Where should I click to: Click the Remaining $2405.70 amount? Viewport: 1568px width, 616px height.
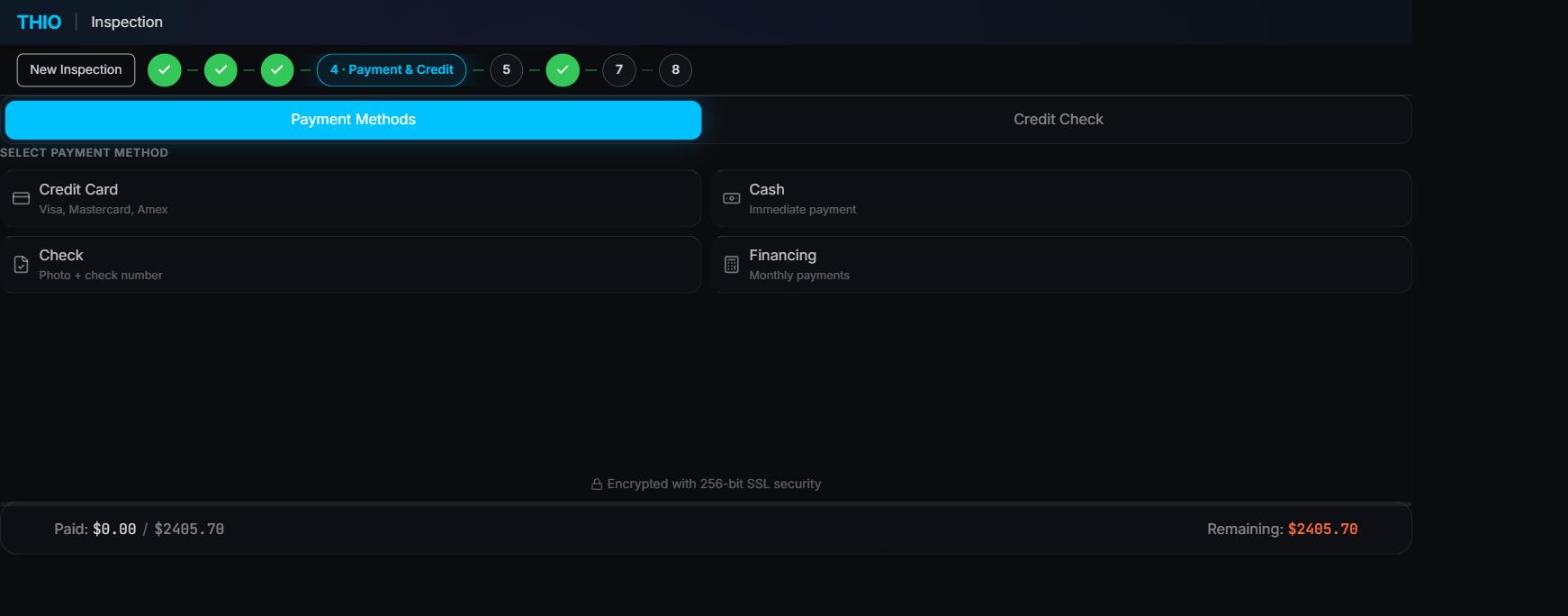(1322, 529)
